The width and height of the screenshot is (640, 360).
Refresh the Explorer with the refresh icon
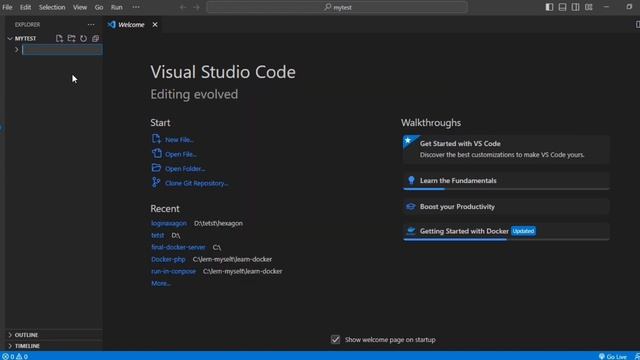(83, 38)
